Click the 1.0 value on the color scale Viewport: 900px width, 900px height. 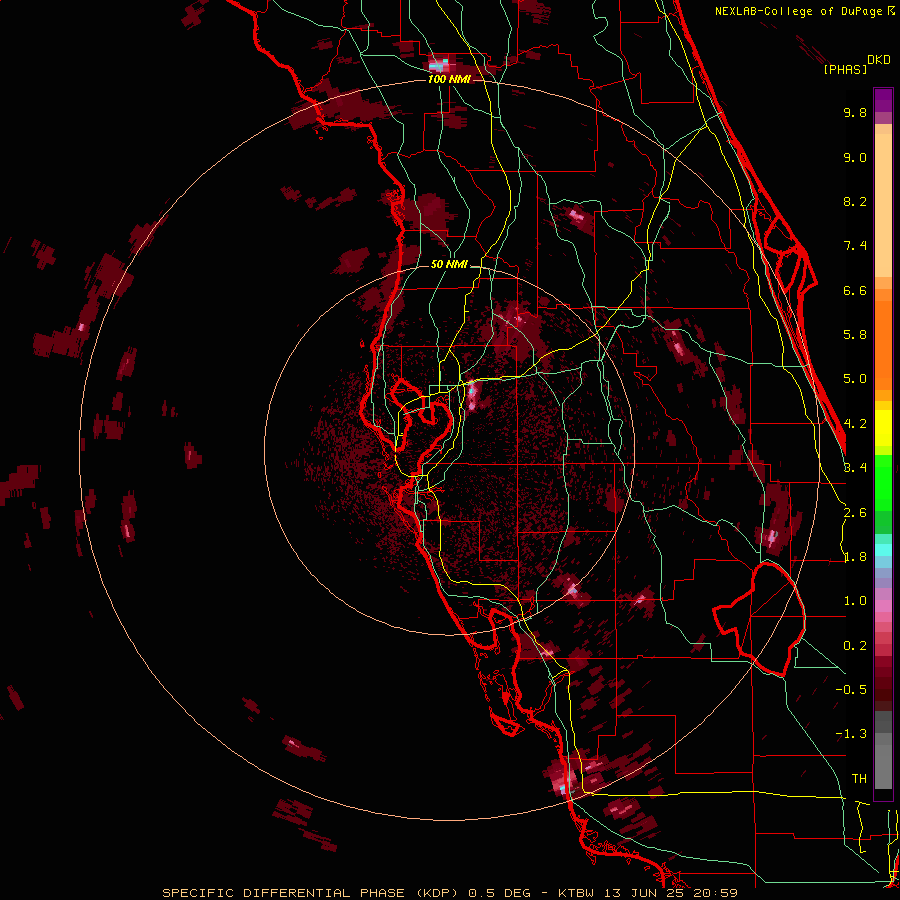[x=855, y=601]
